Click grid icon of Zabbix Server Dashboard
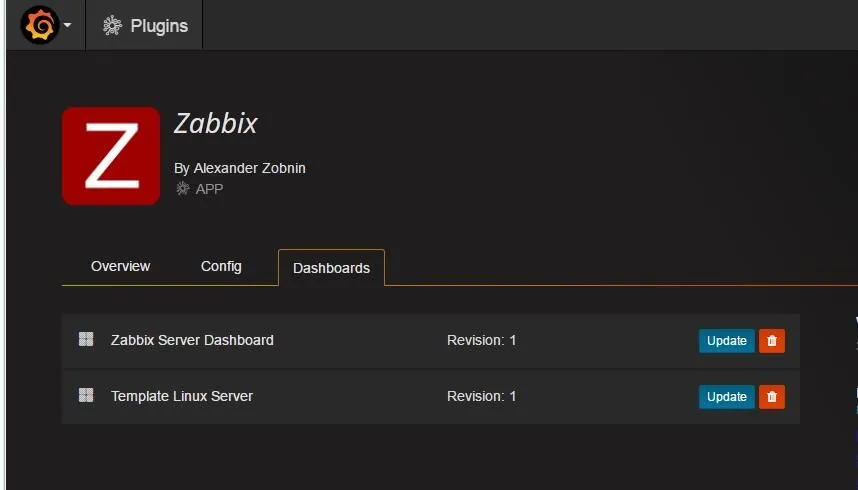The width and height of the screenshot is (858, 490). [86, 340]
